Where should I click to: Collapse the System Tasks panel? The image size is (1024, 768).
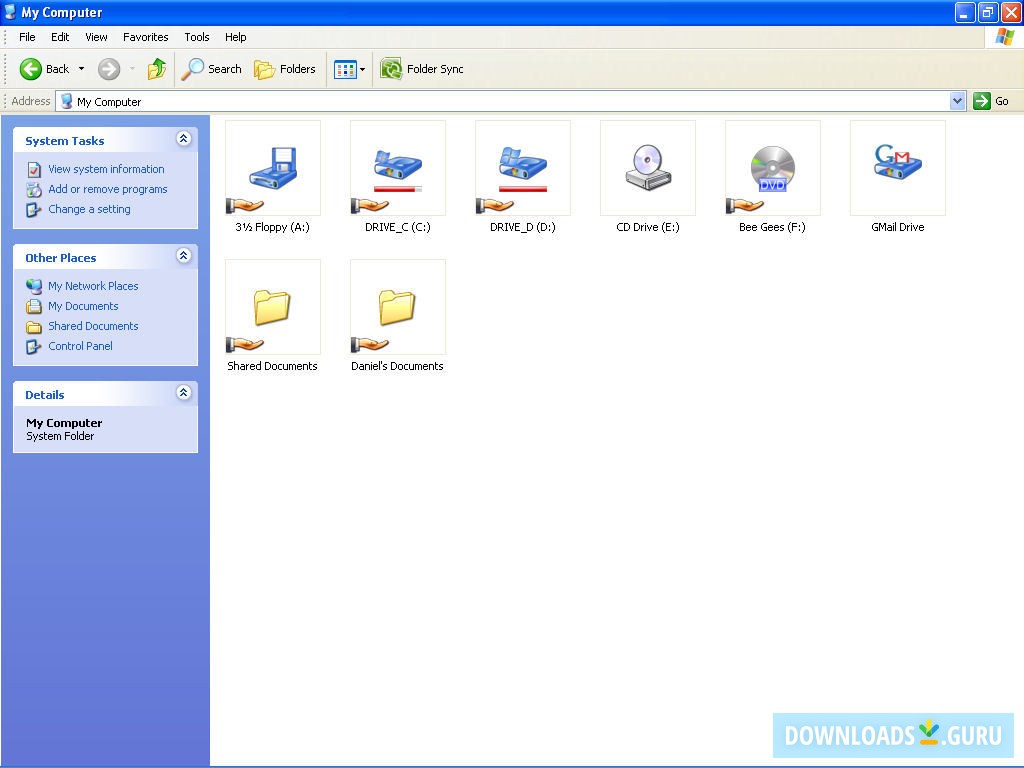coord(183,139)
